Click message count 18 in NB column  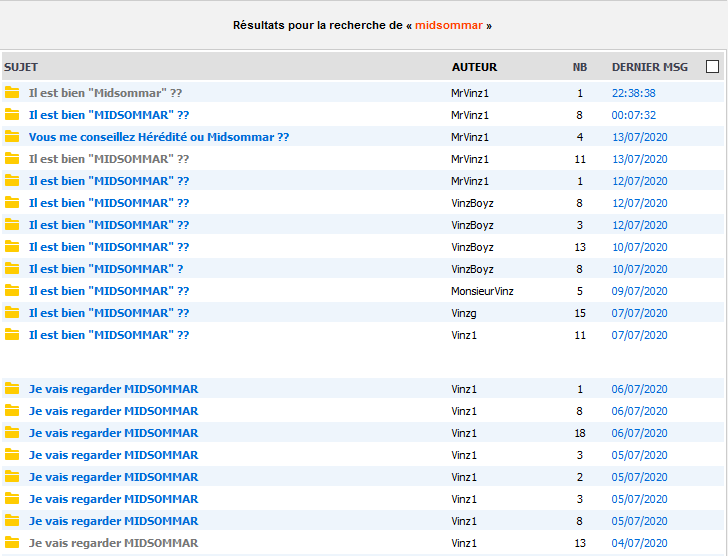coord(580,433)
